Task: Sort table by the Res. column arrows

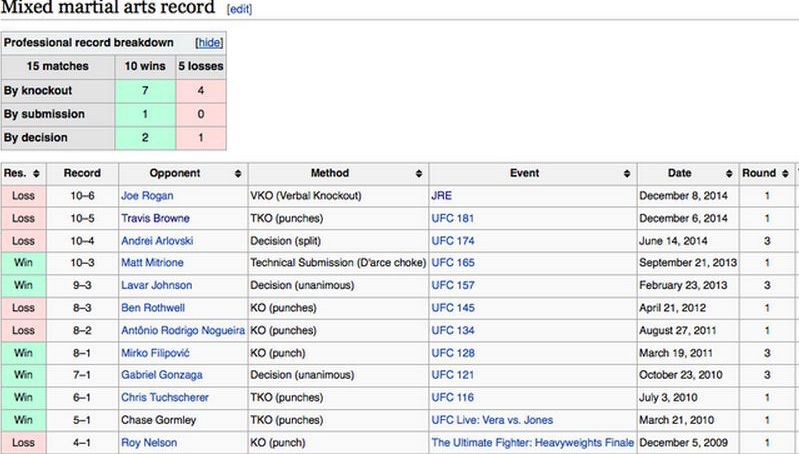Action: (x=36, y=173)
